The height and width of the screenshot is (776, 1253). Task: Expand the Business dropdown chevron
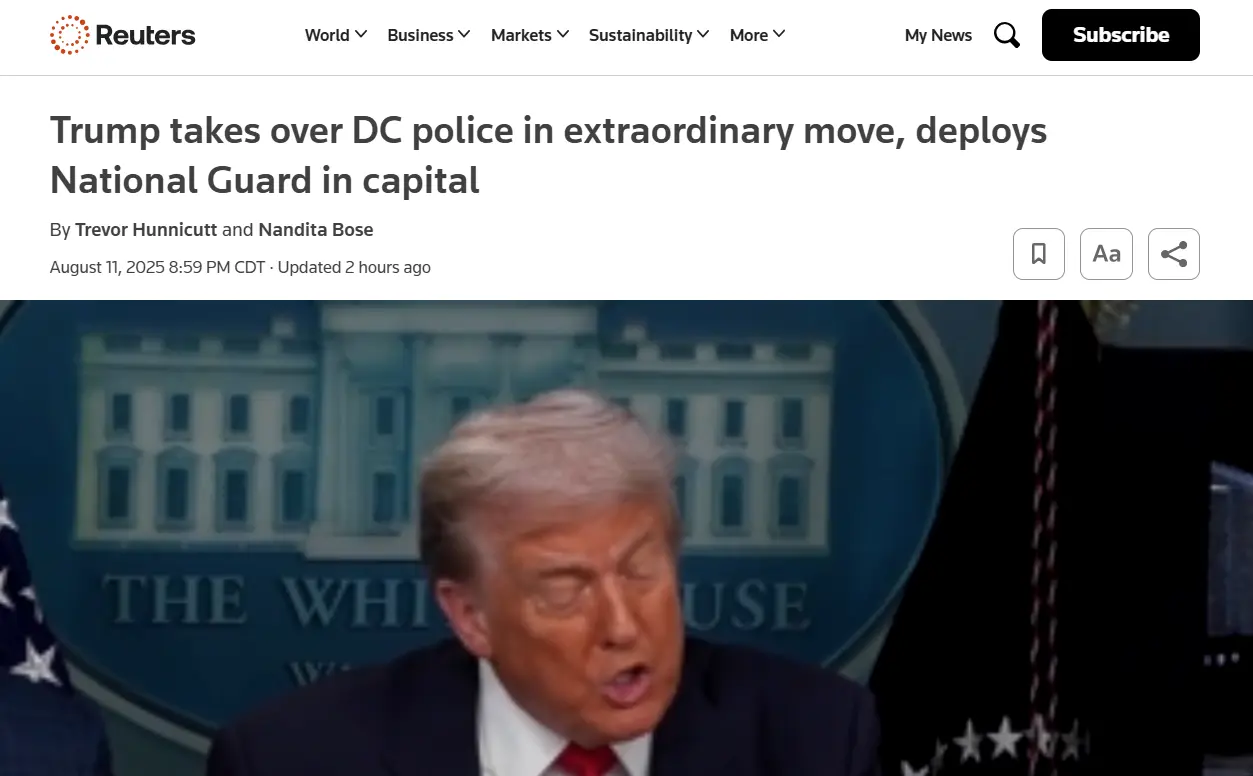tap(464, 35)
